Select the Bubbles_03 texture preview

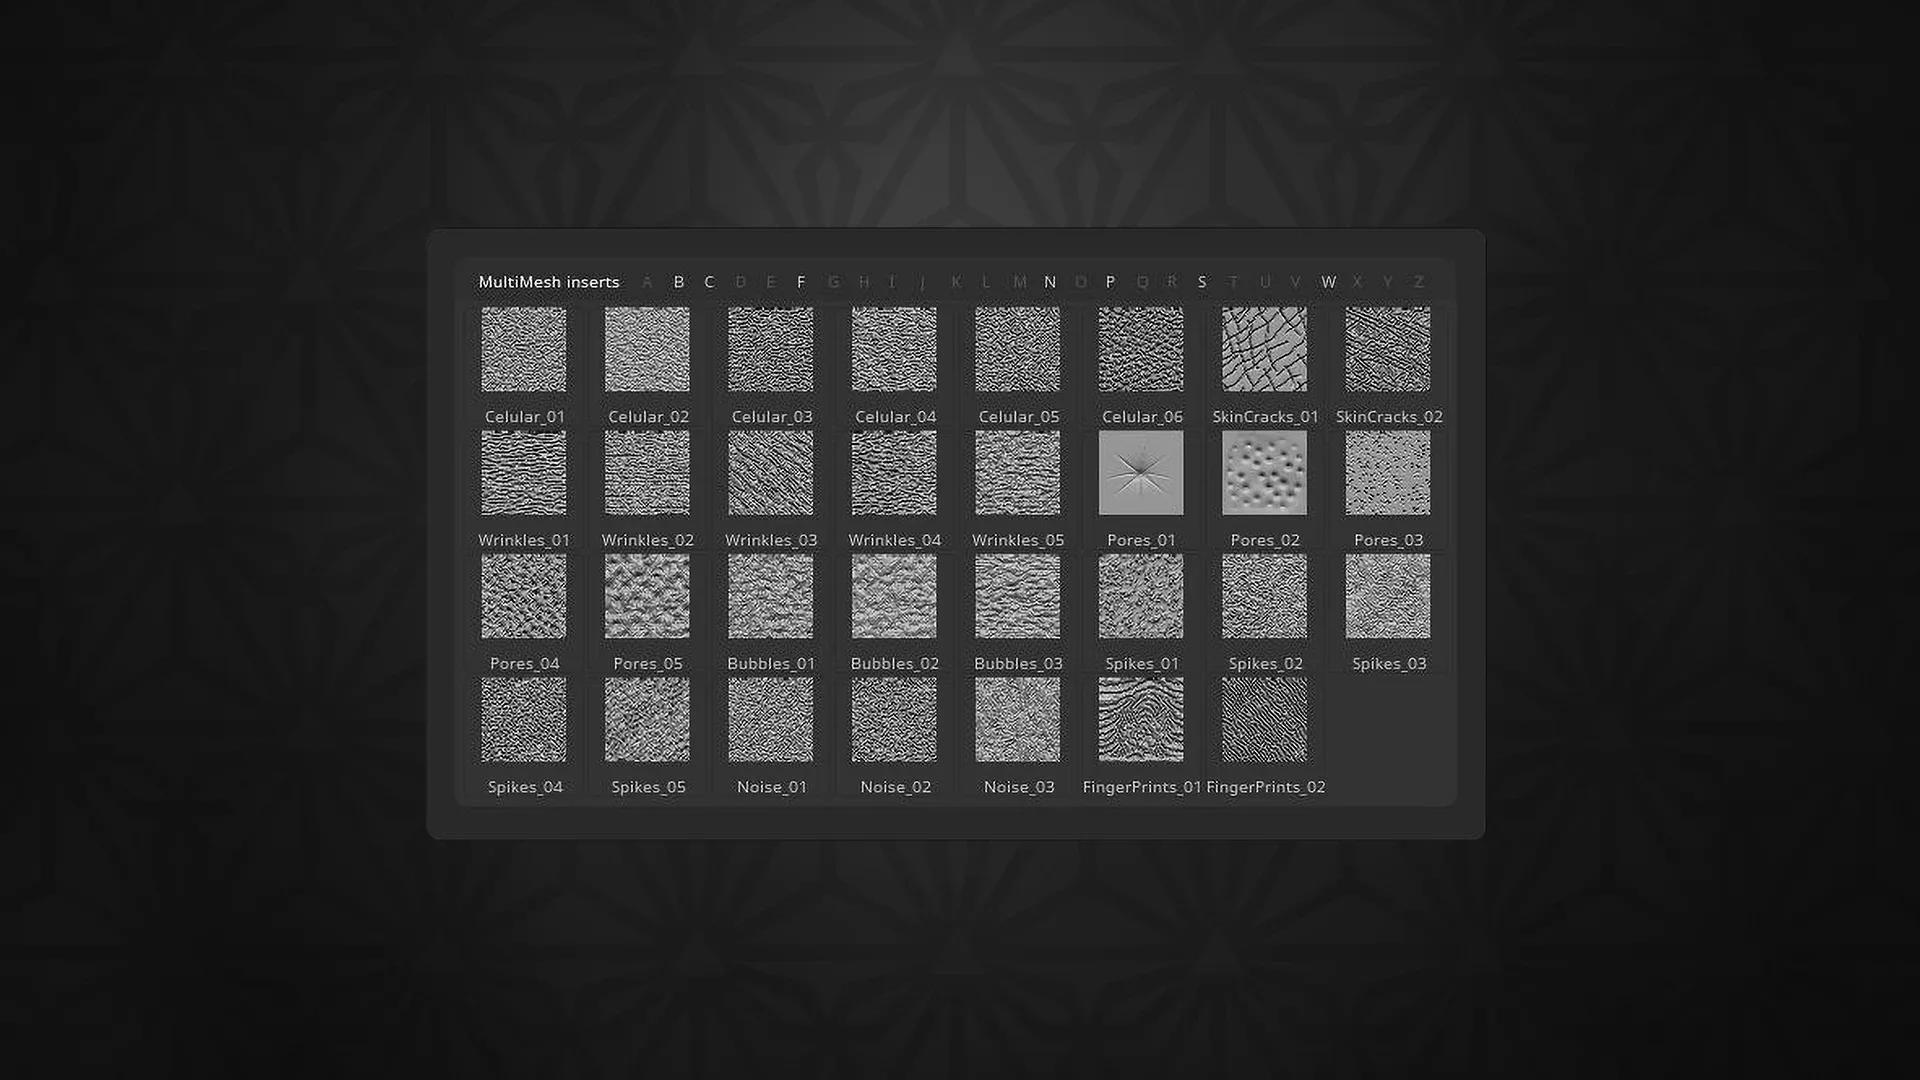click(1017, 597)
